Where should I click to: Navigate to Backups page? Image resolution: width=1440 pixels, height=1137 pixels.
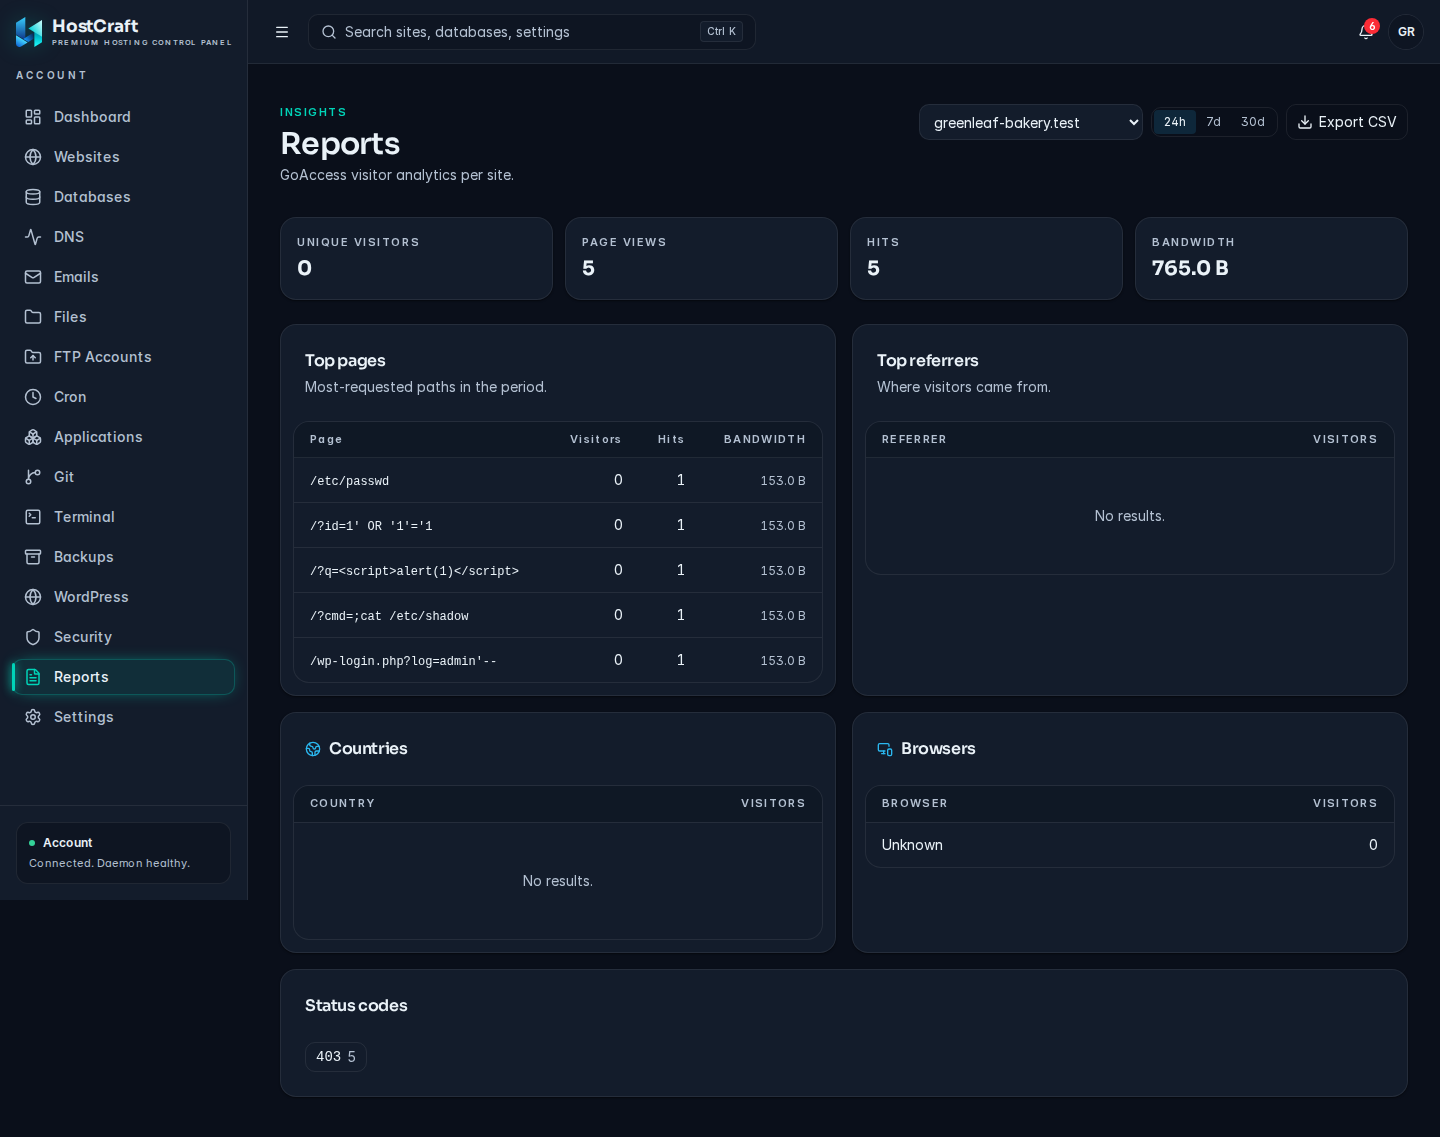[x=124, y=557]
